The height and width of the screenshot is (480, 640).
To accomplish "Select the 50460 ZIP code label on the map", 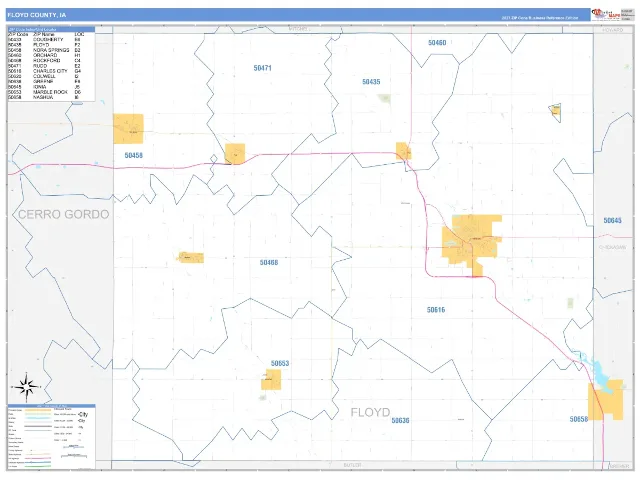I will (437, 42).
